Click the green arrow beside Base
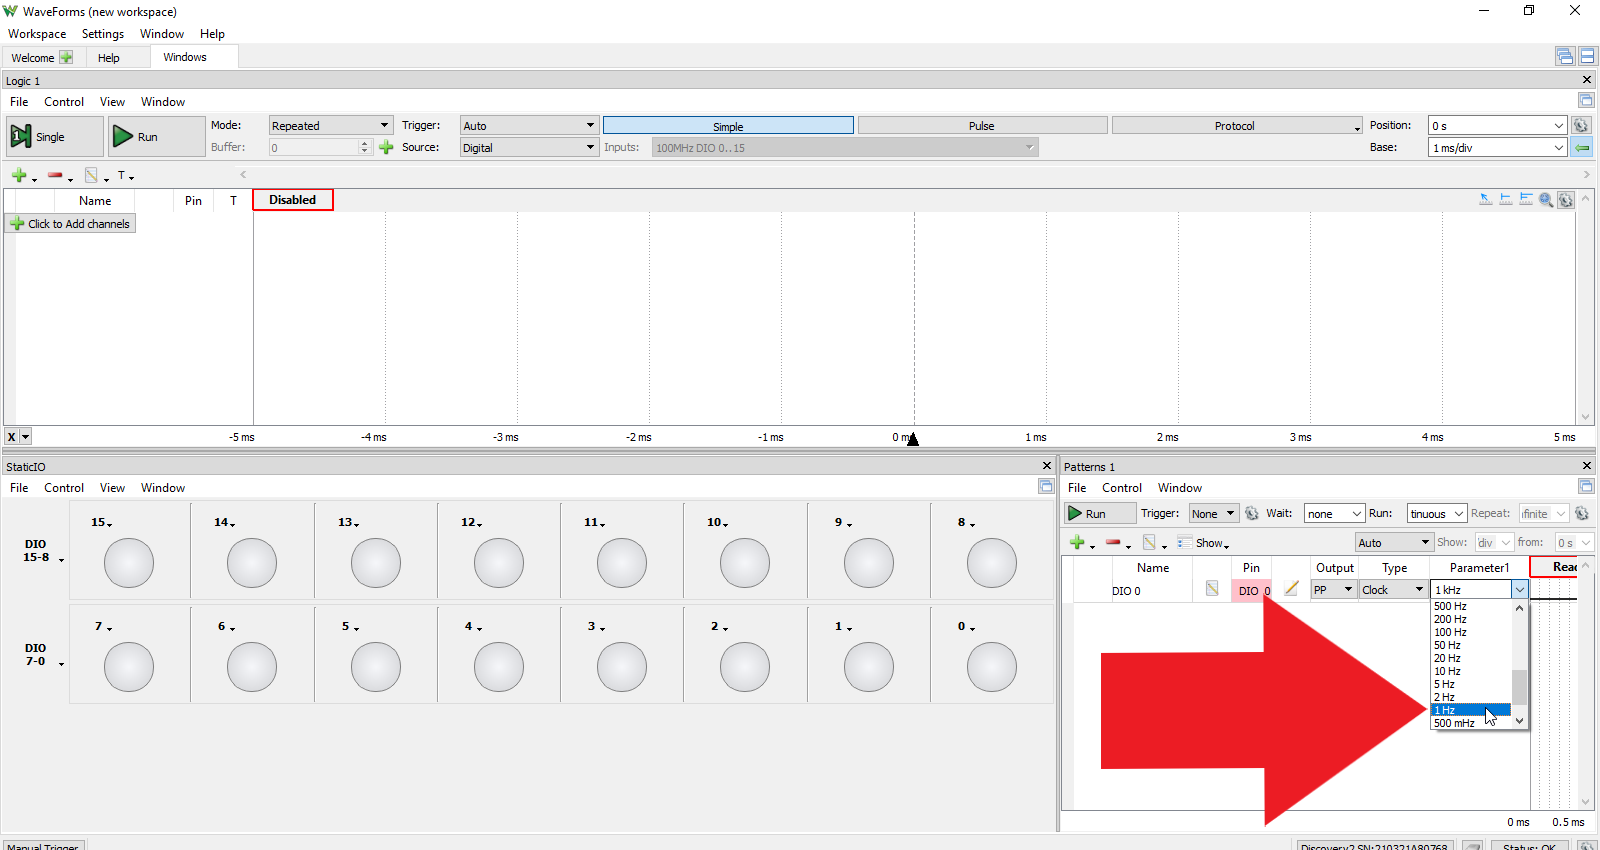Image resolution: width=1600 pixels, height=850 pixels. coord(1582,148)
